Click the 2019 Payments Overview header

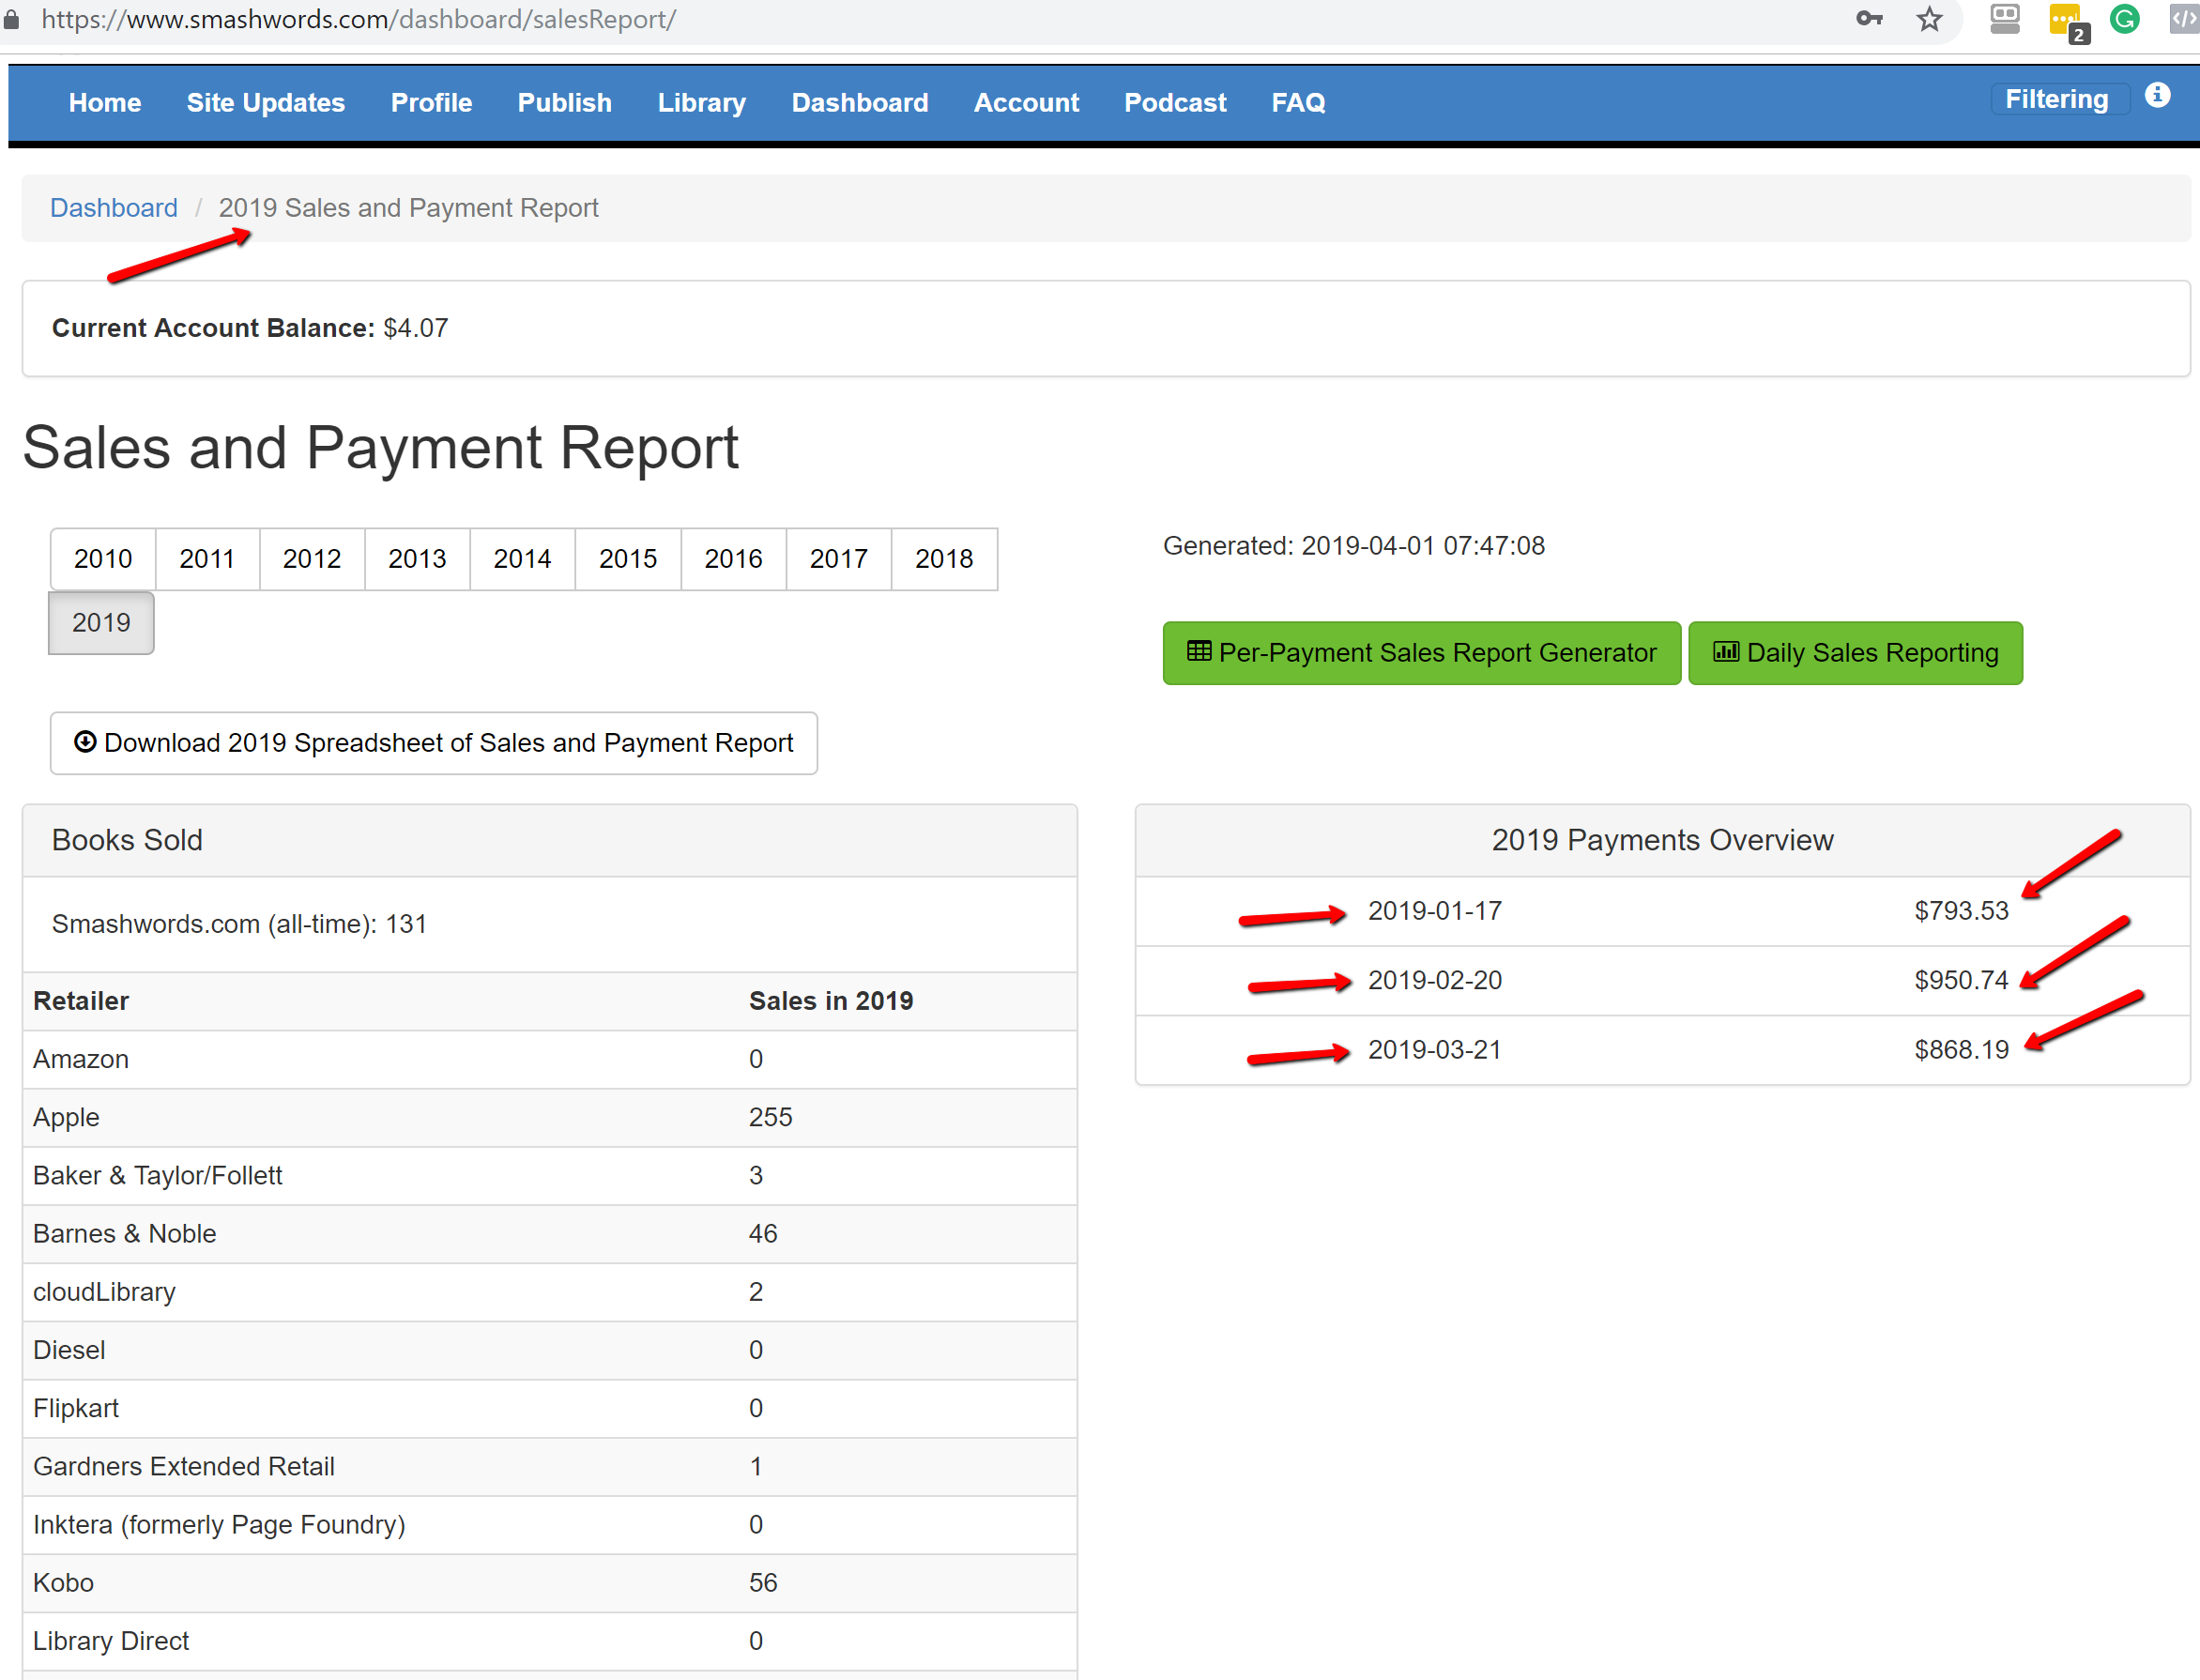click(x=1662, y=841)
